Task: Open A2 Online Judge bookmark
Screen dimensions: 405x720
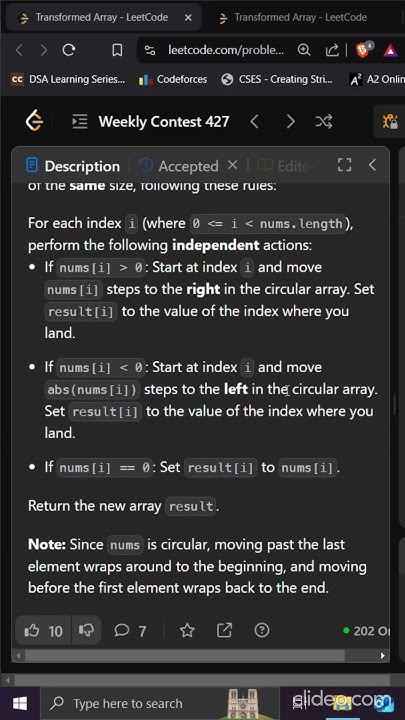Action: (377, 79)
